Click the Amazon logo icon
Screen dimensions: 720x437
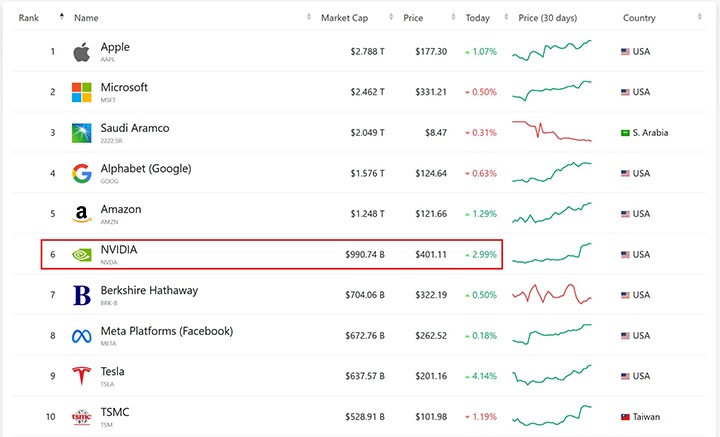point(81,214)
